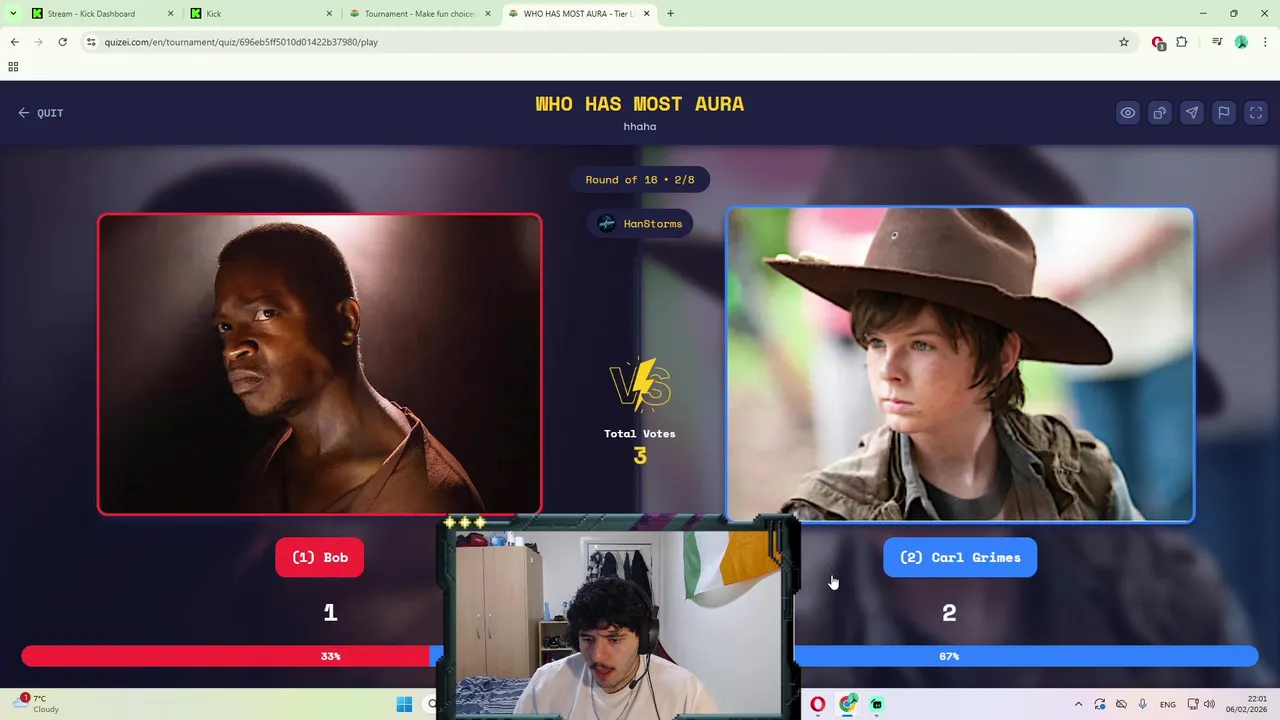
Task: Vote for the (1) Bob button
Action: click(320, 557)
